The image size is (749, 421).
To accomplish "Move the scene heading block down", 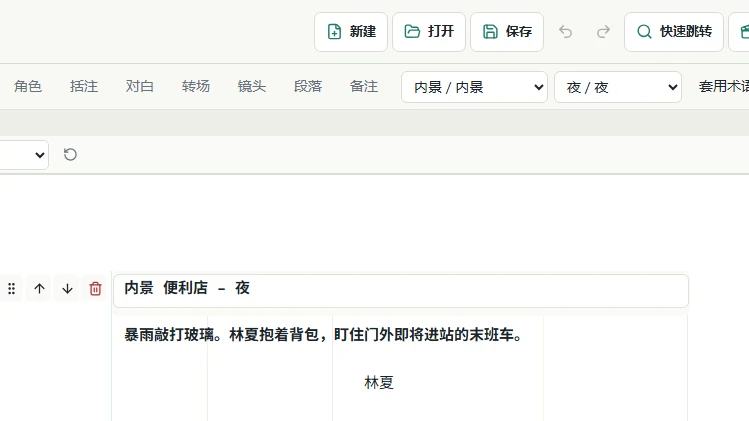I will coord(67,288).
